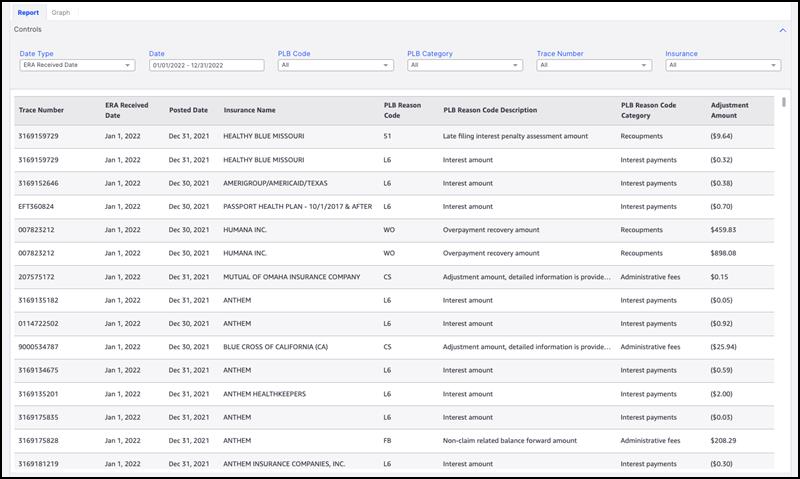Click trace number EFT360824 cell
Viewport: 800px width, 479px height.
coord(36,207)
